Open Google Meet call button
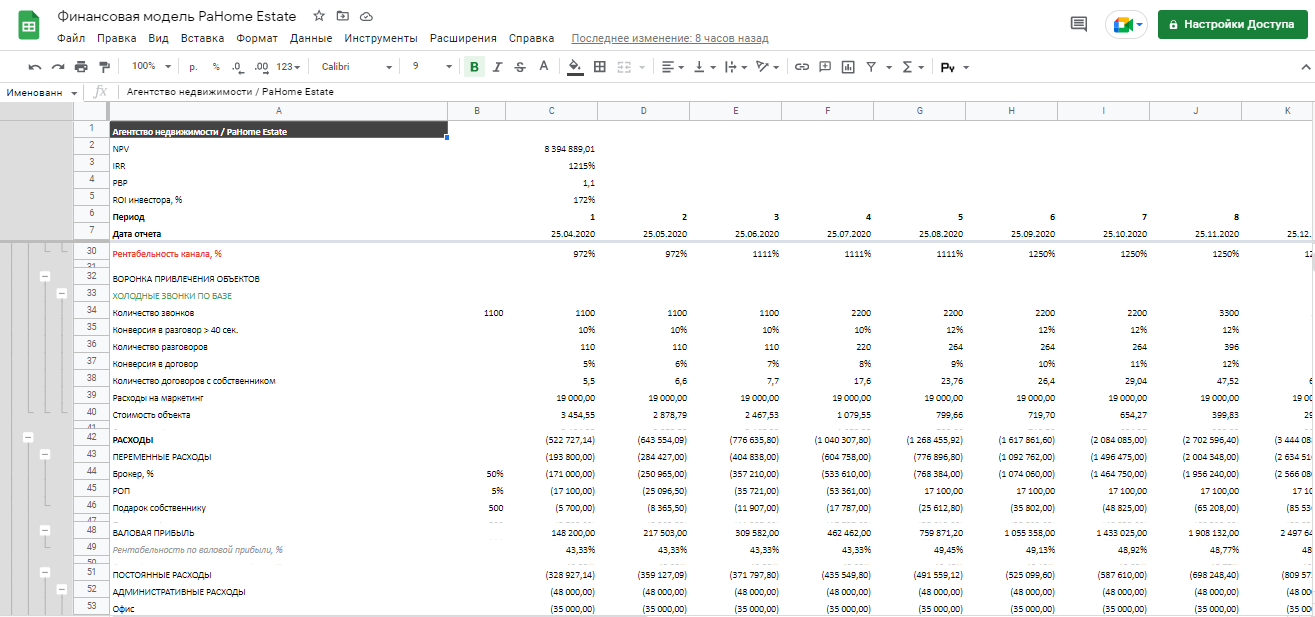This screenshot has height=617, width=1315. [x=1125, y=25]
